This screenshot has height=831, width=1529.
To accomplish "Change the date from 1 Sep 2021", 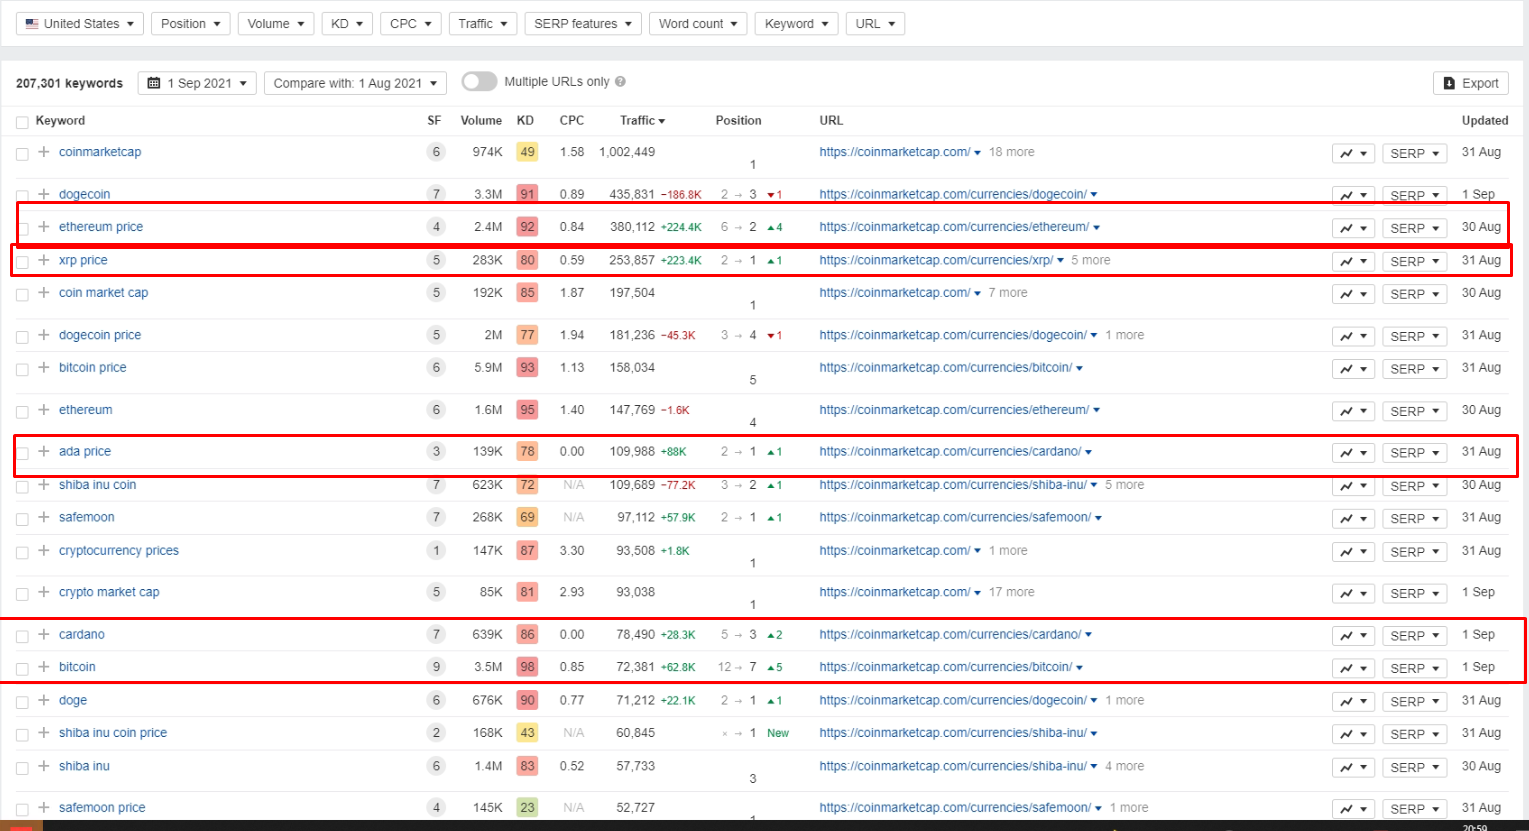I will pos(197,83).
